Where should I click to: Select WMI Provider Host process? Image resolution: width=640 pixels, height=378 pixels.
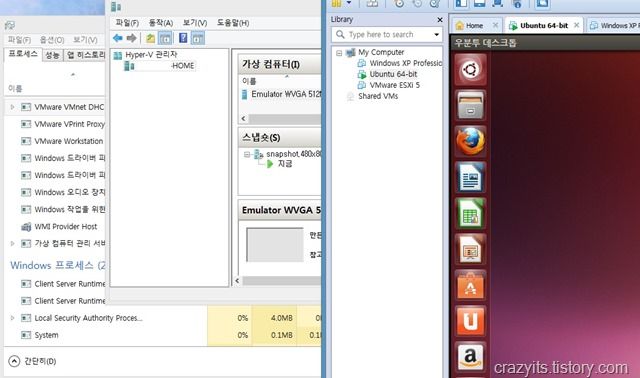tap(55, 227)
